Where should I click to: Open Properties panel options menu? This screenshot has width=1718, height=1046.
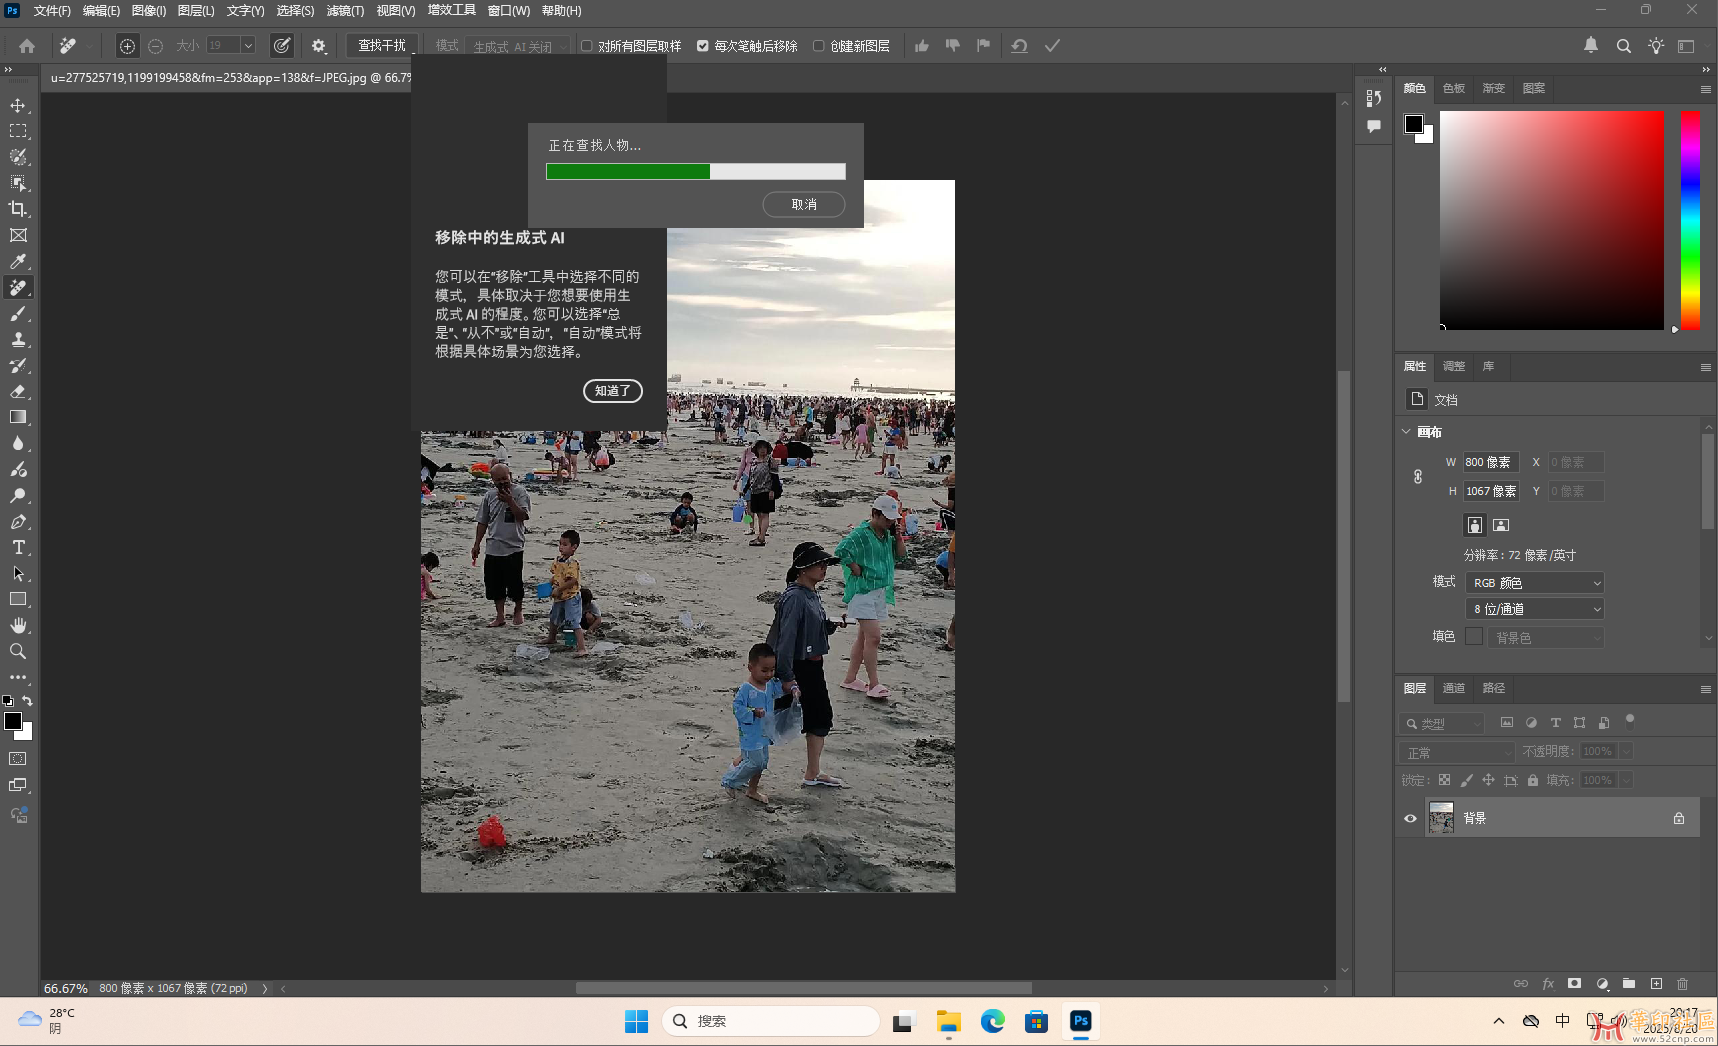coord(1706,367)
